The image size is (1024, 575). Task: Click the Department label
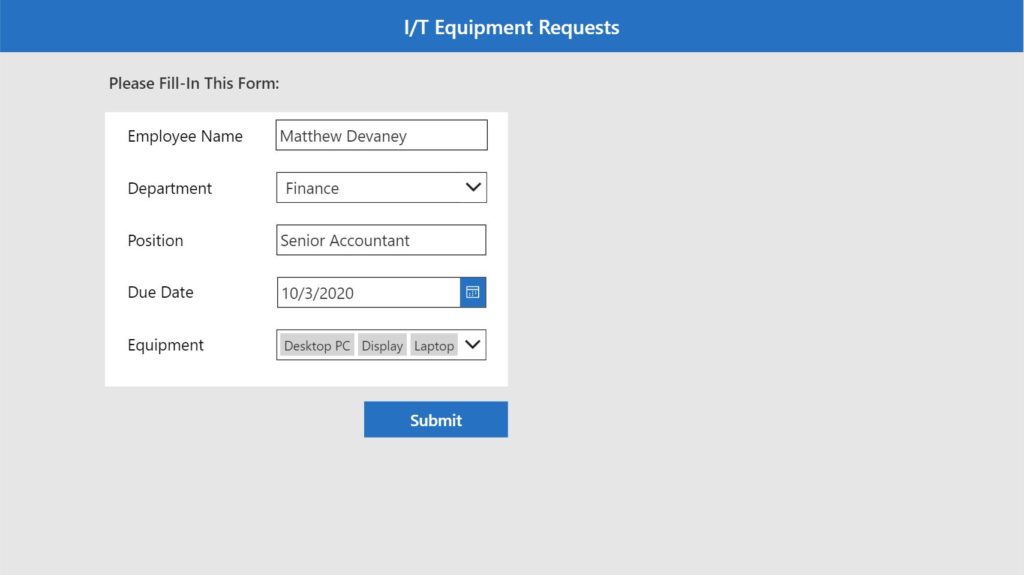pyautogui.click(x=170, y=188)
